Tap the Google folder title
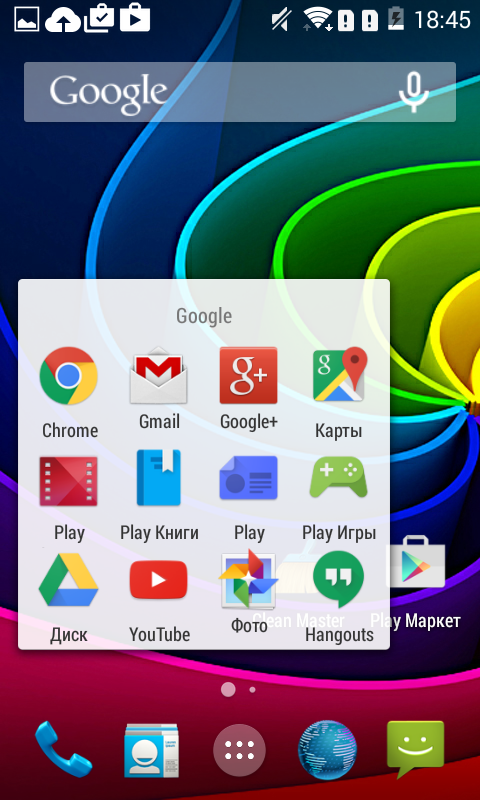Image resolution: width=480 pixels, height=800 pixels. (204, 316)
